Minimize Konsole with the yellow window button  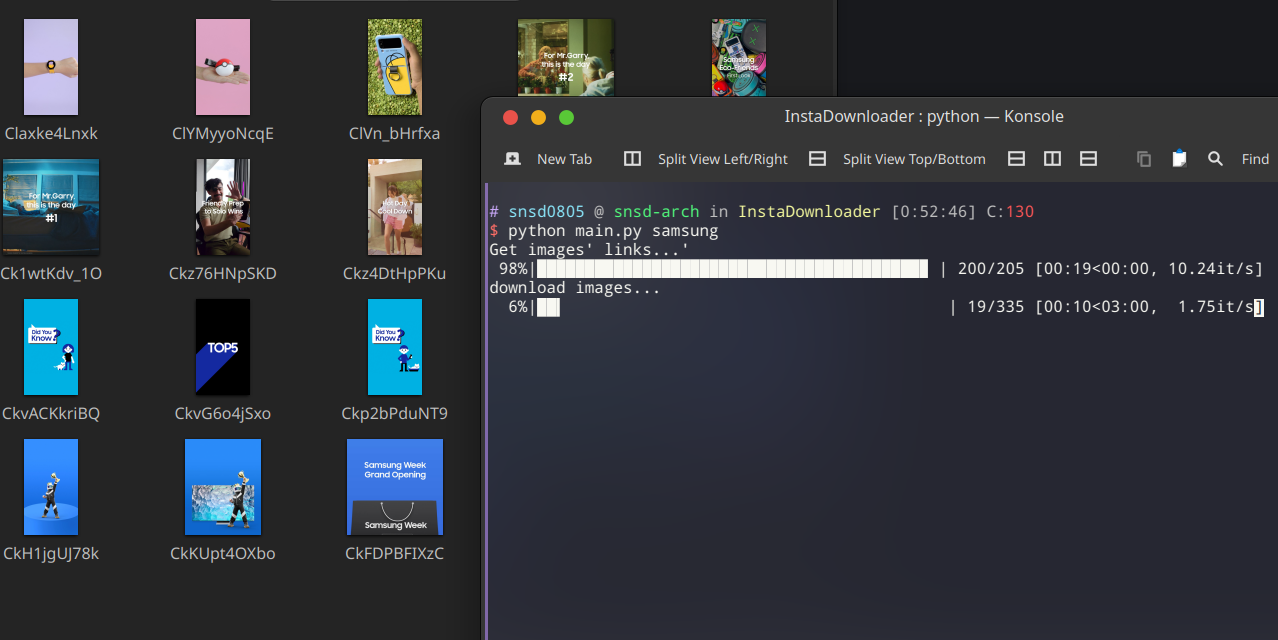pos(538,117)
